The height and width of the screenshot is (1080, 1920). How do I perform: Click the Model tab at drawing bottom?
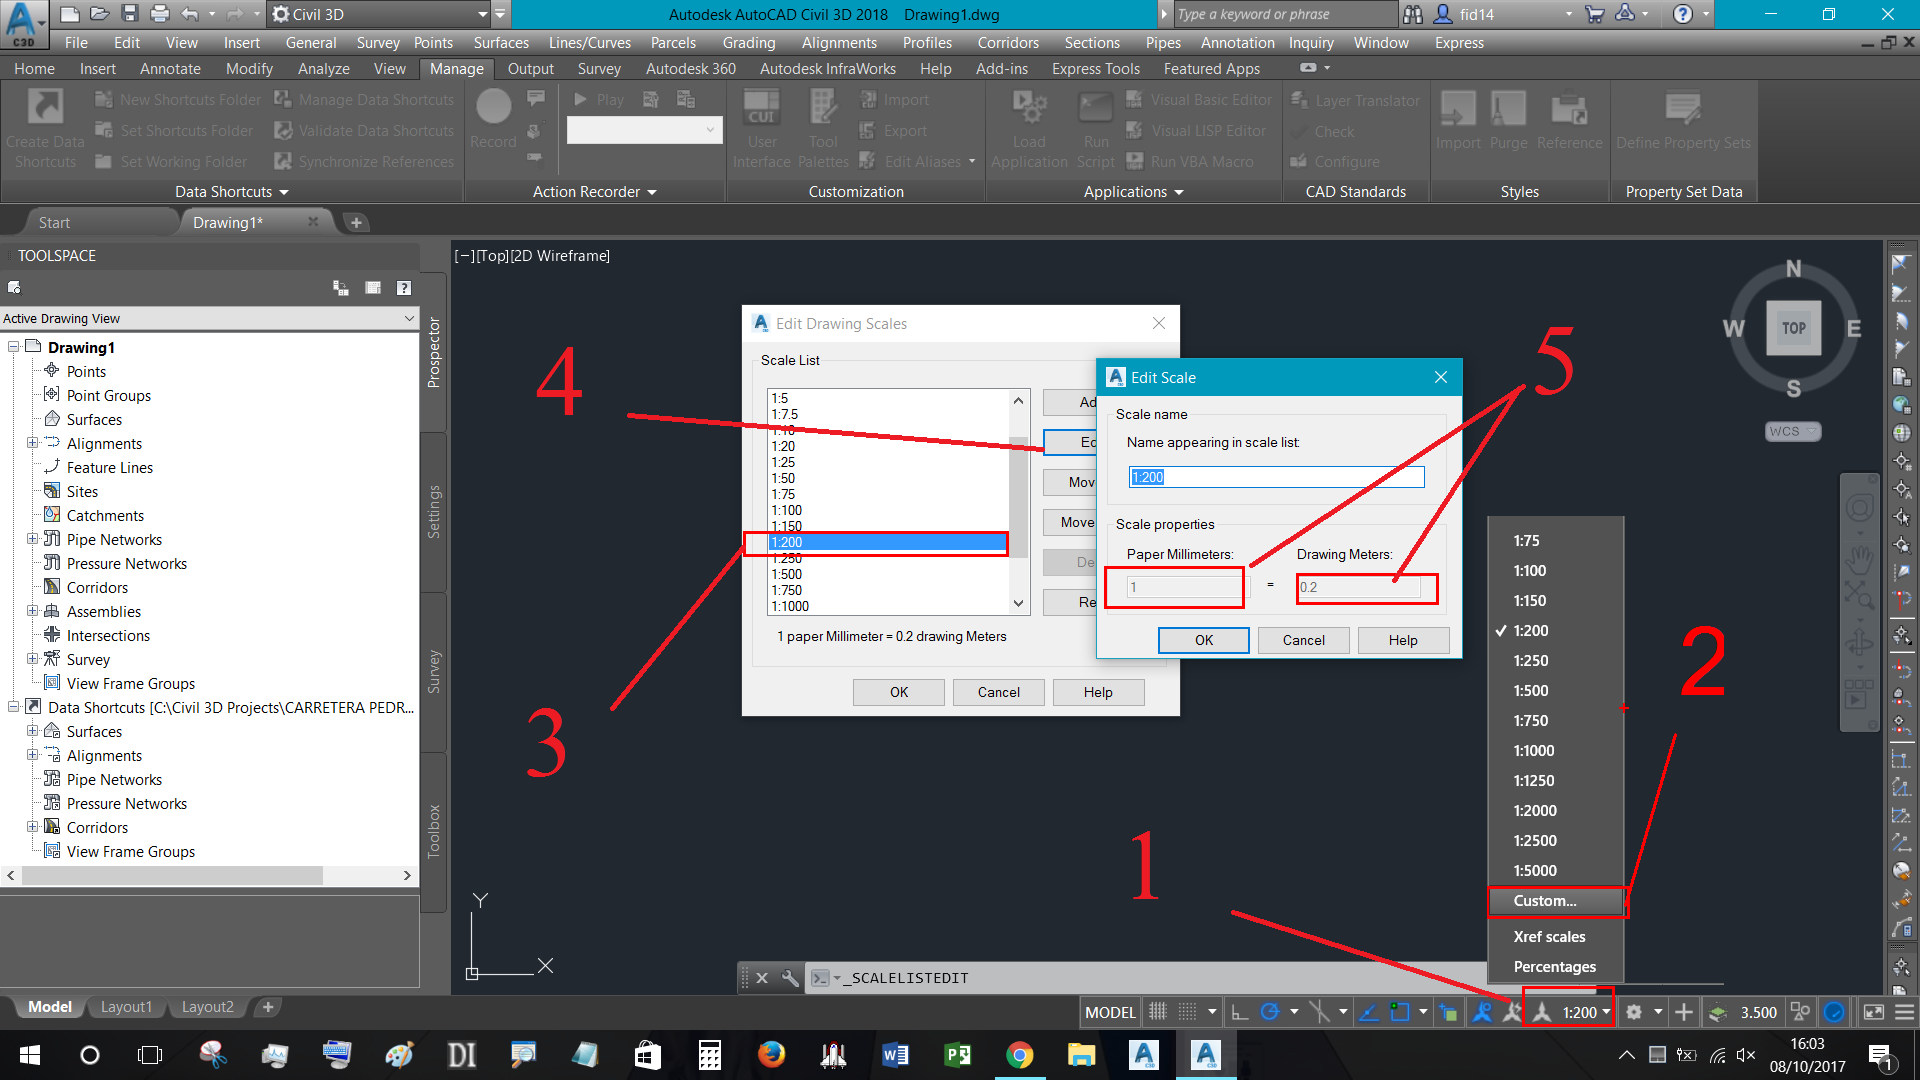coord(47,1006)
